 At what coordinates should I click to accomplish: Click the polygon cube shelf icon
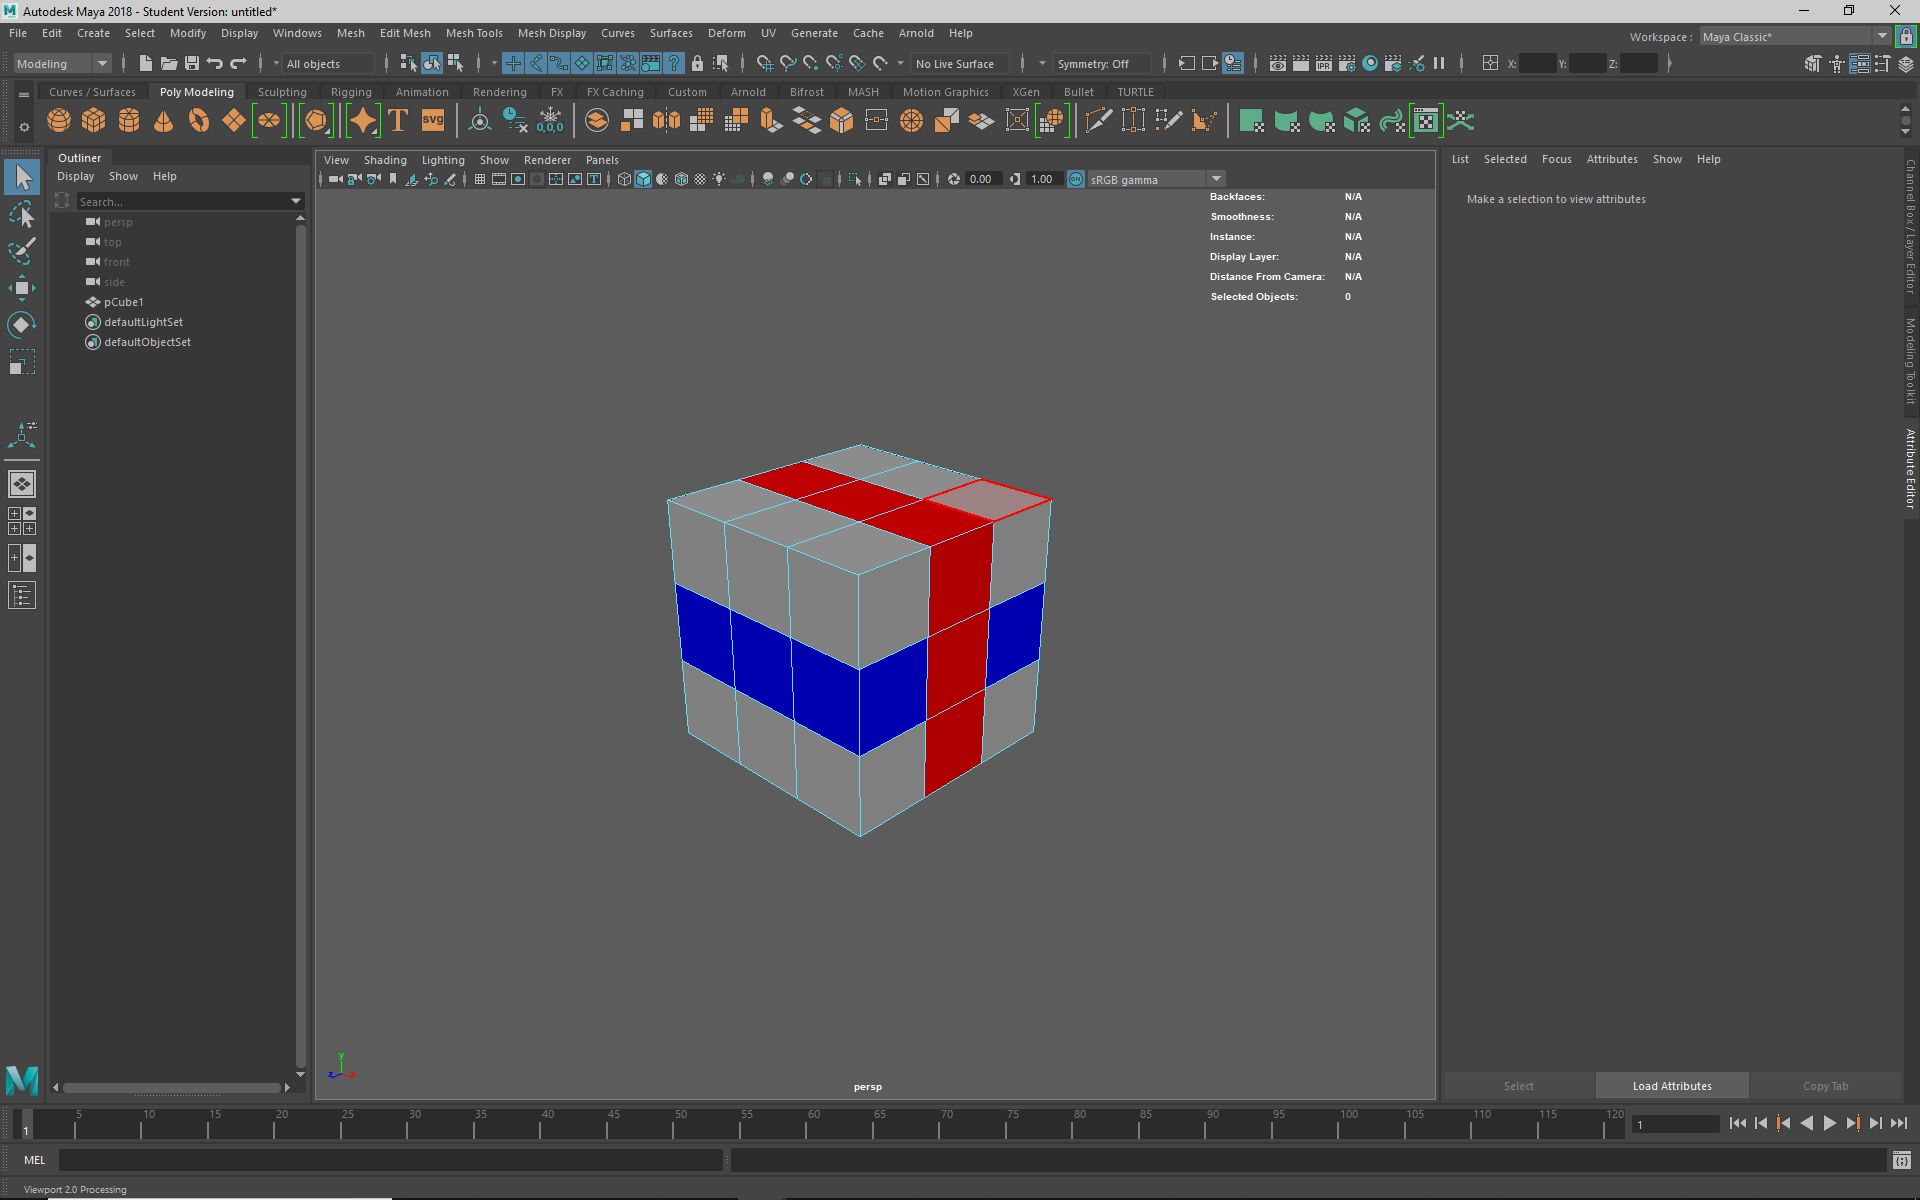[94, 121]
